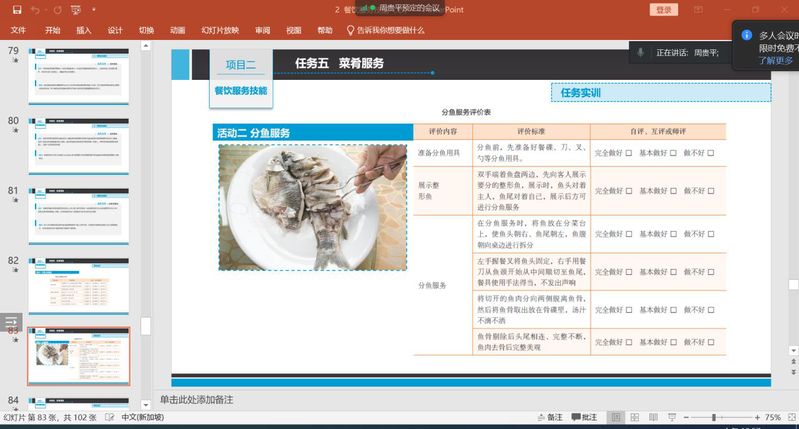
Task: Check 做不好 in 准备分鱼用具 row
Action: click(x=711, y=153)
